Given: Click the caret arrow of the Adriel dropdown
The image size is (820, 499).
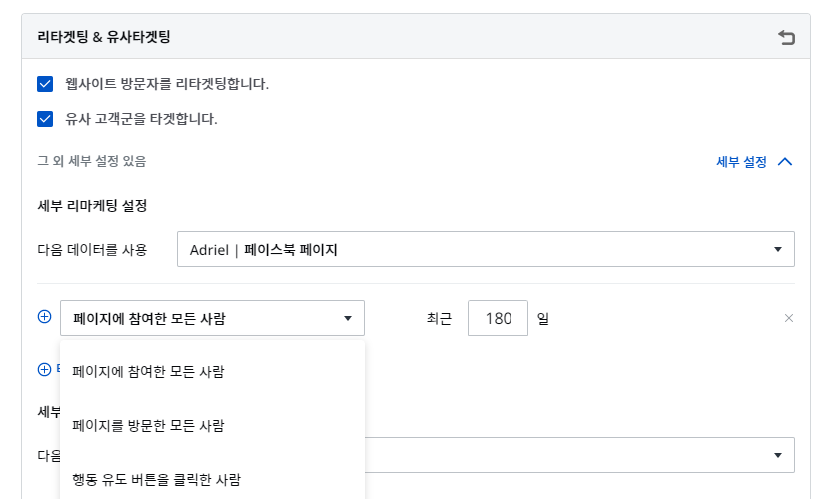Looking at the screenshot, I should 778,250.
